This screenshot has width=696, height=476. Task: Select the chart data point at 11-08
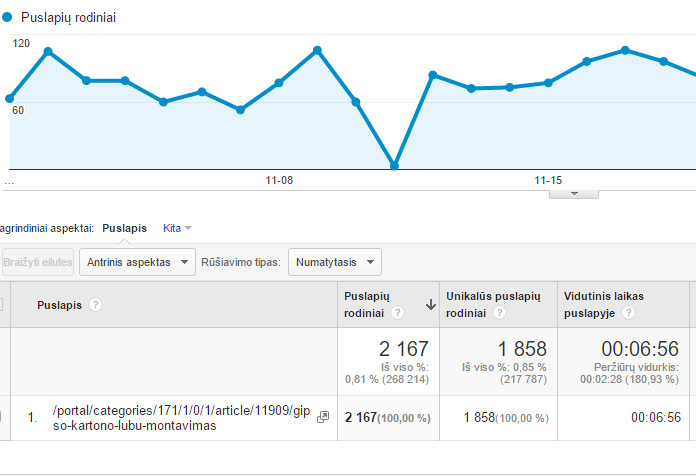click(x=279, y=83)
